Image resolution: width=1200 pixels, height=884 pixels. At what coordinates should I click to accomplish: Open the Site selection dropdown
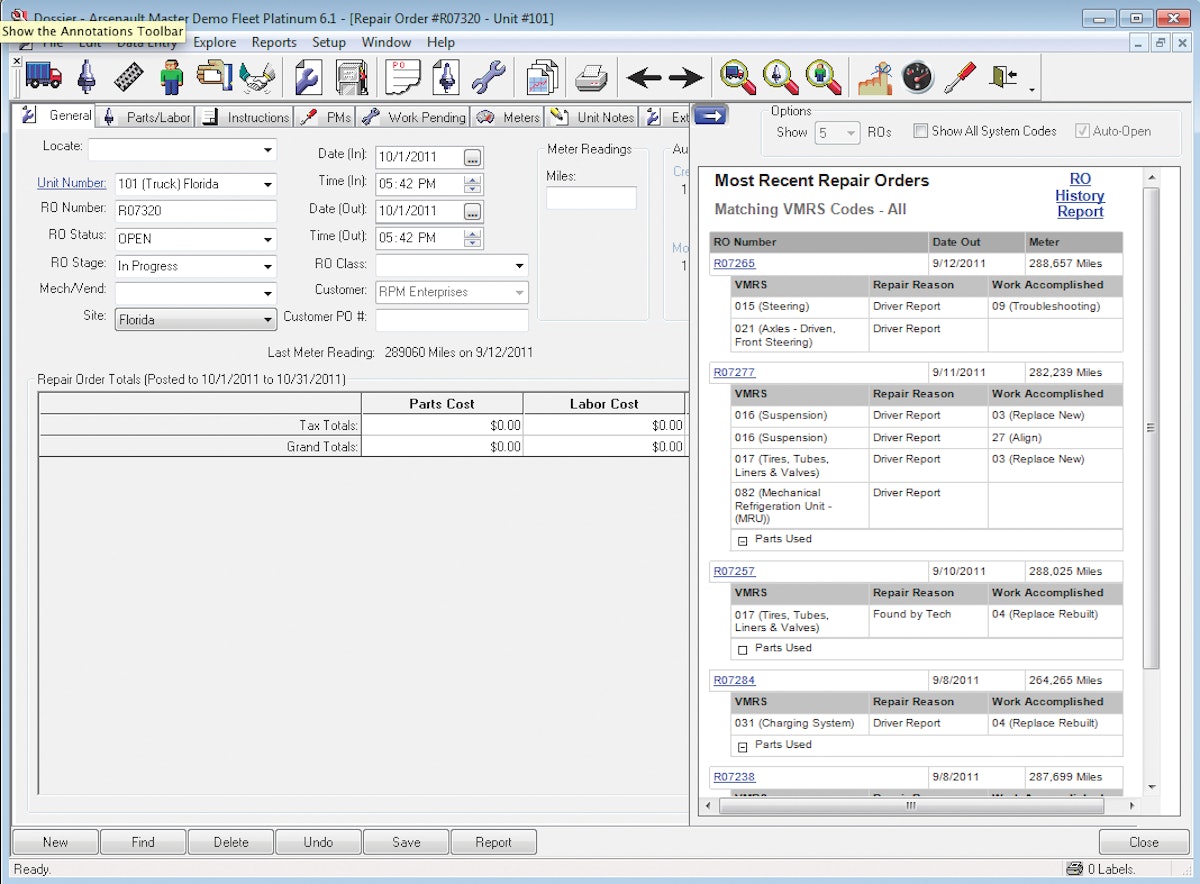pyautogui.click(x=268, y=319)
